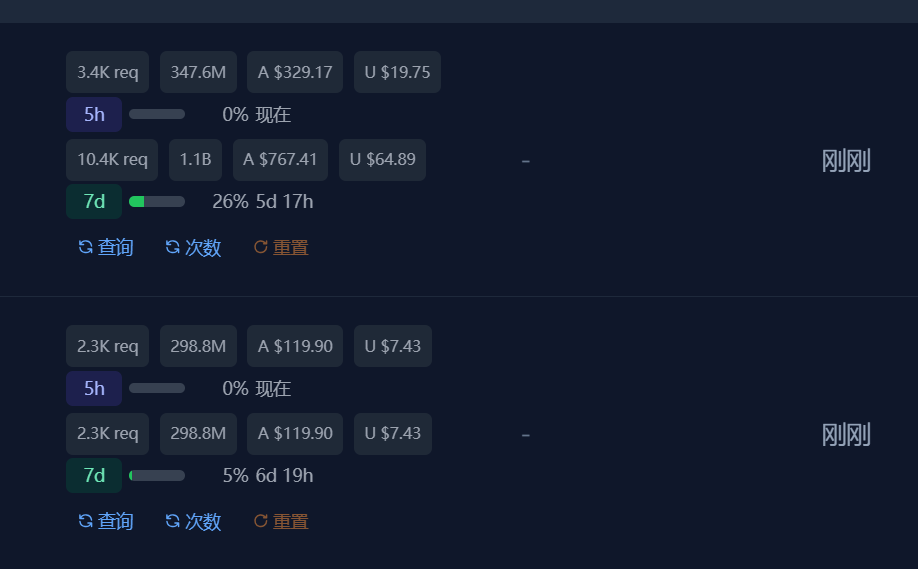Click the A $767.41 cost chip
The image size is (918, 569).
[x=280, y=159]
